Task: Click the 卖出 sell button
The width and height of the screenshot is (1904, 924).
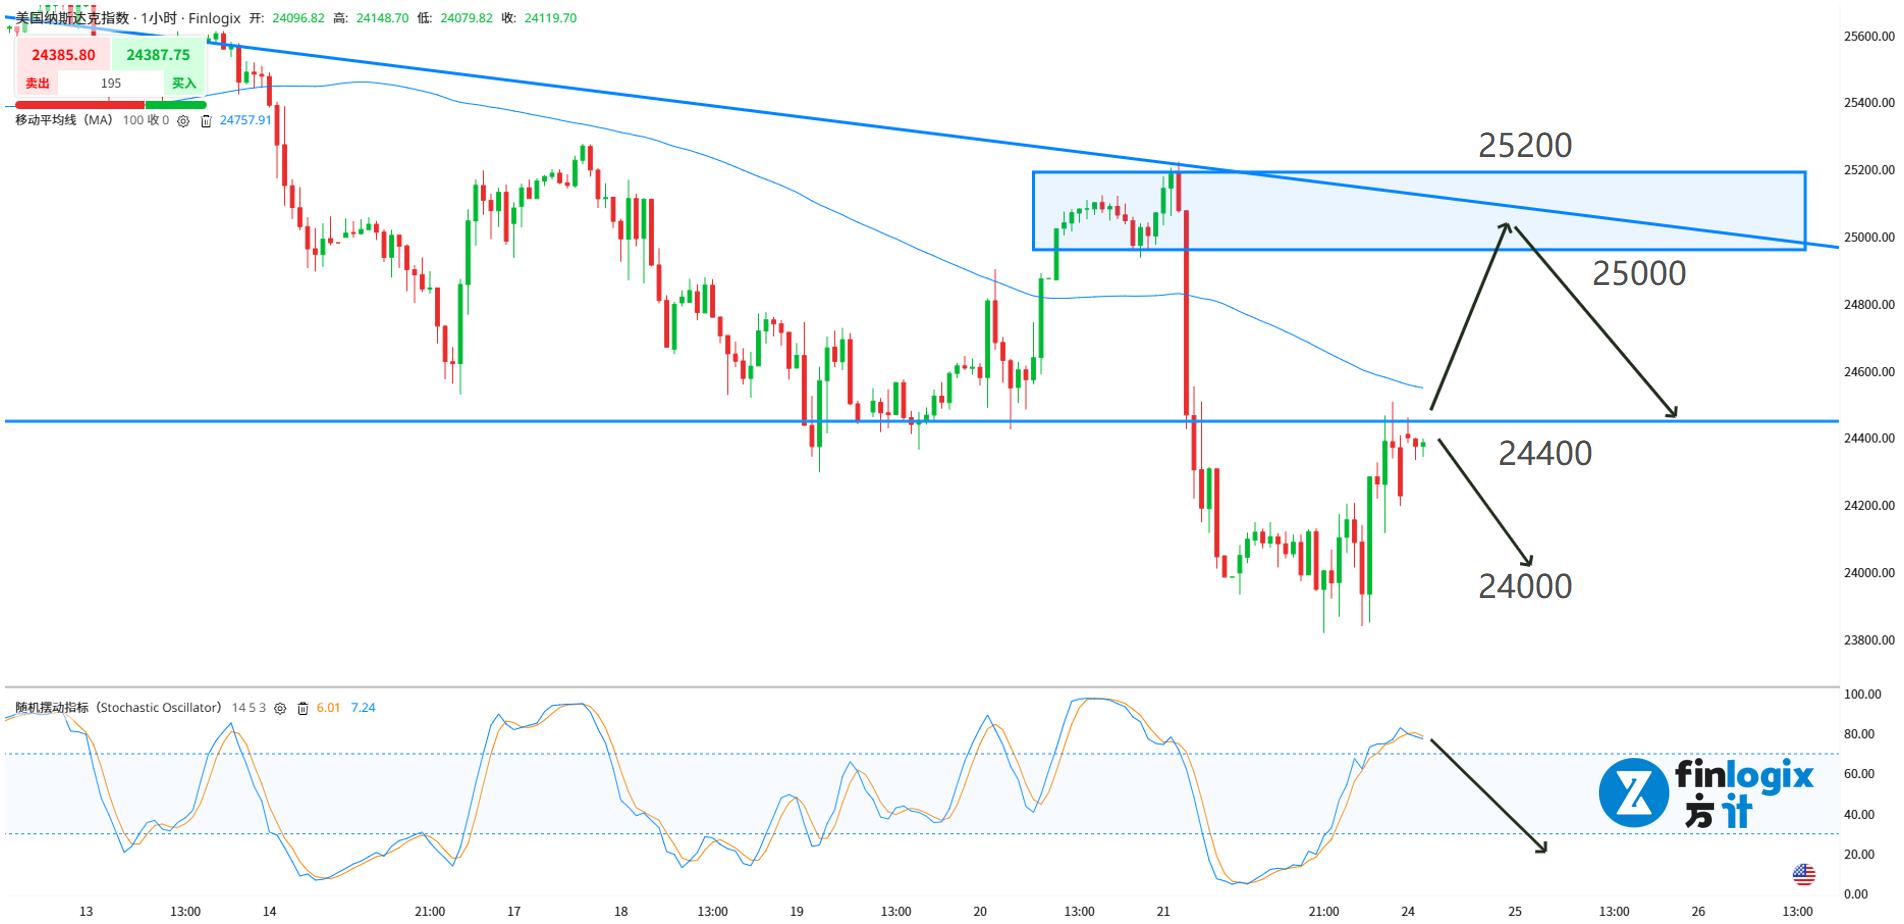Action: point(38,83)
